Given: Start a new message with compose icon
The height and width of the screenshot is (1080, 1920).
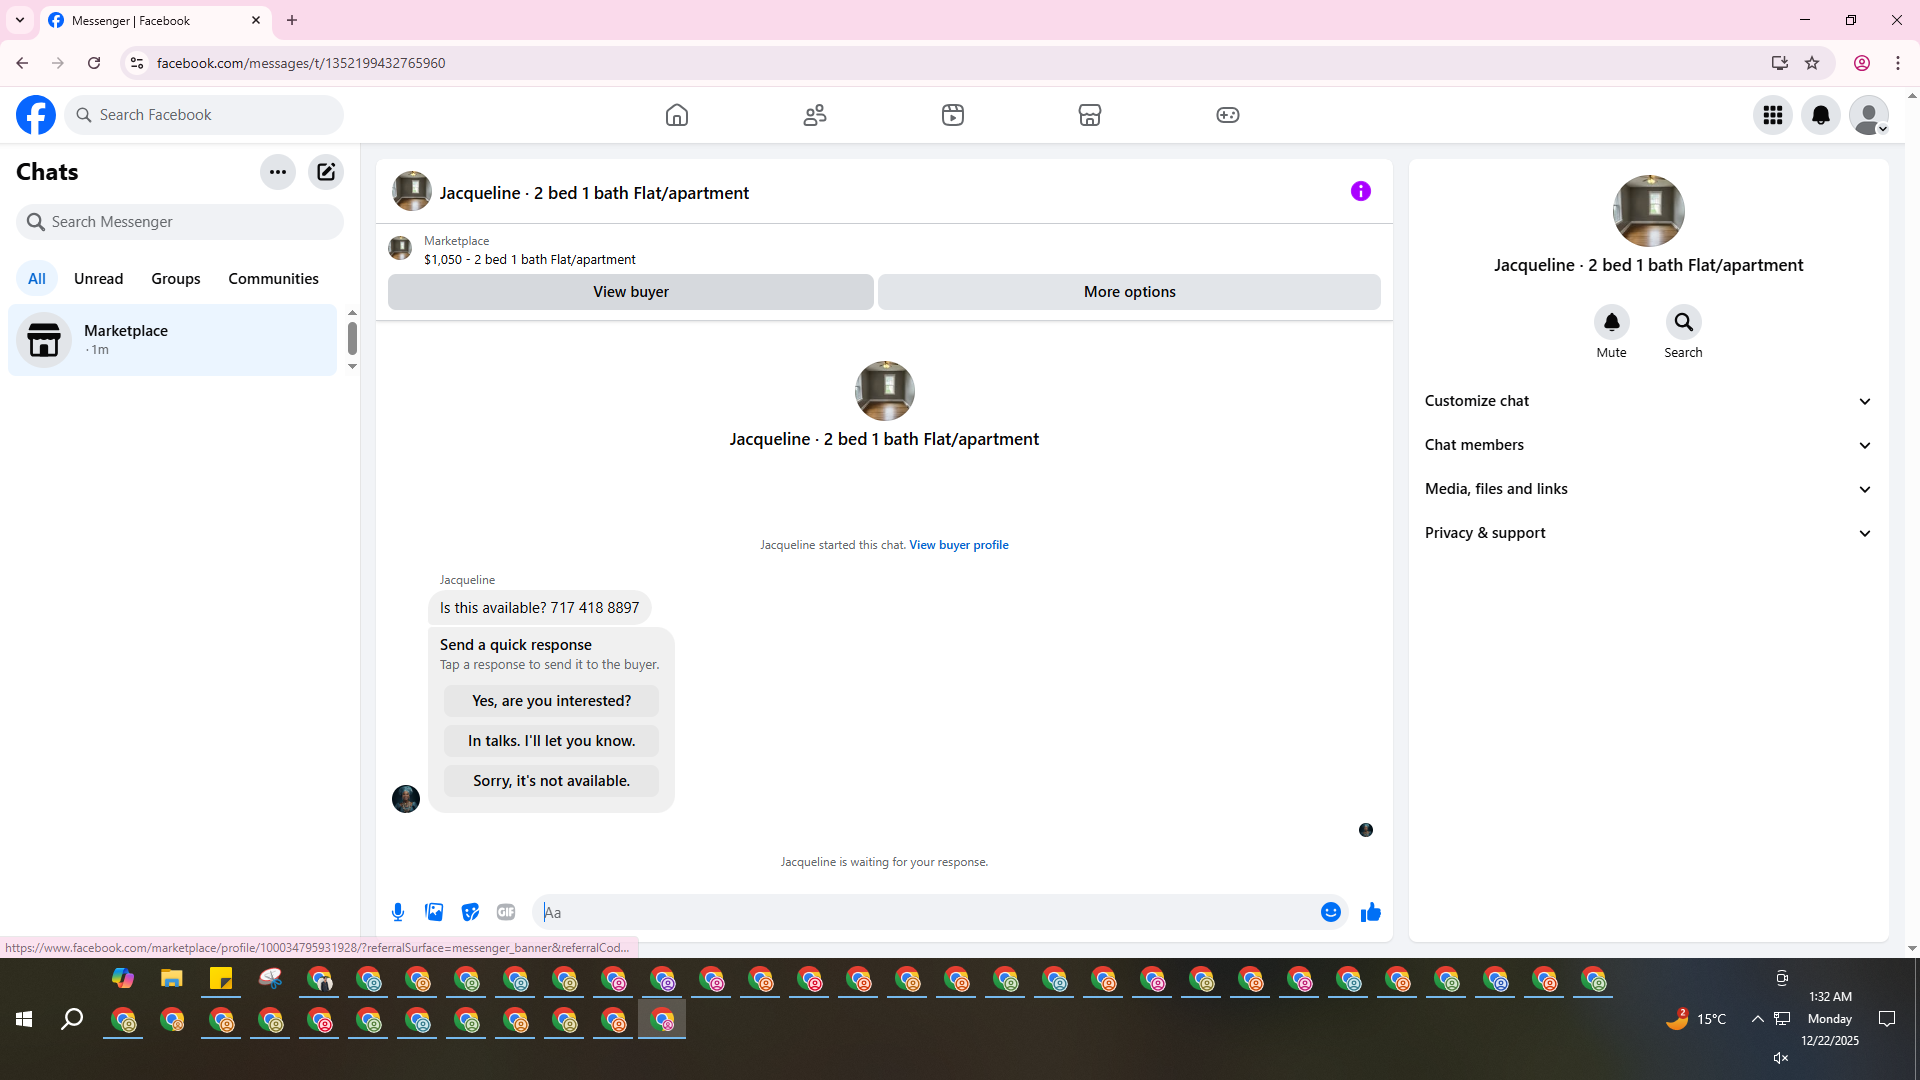Looking at the screenshot, I should [326, 172].
